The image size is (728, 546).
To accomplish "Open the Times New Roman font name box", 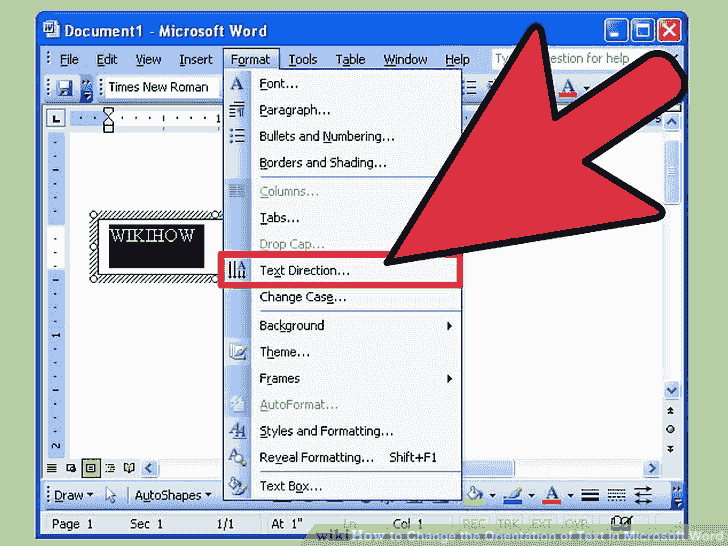I will [x=161, y=87].
